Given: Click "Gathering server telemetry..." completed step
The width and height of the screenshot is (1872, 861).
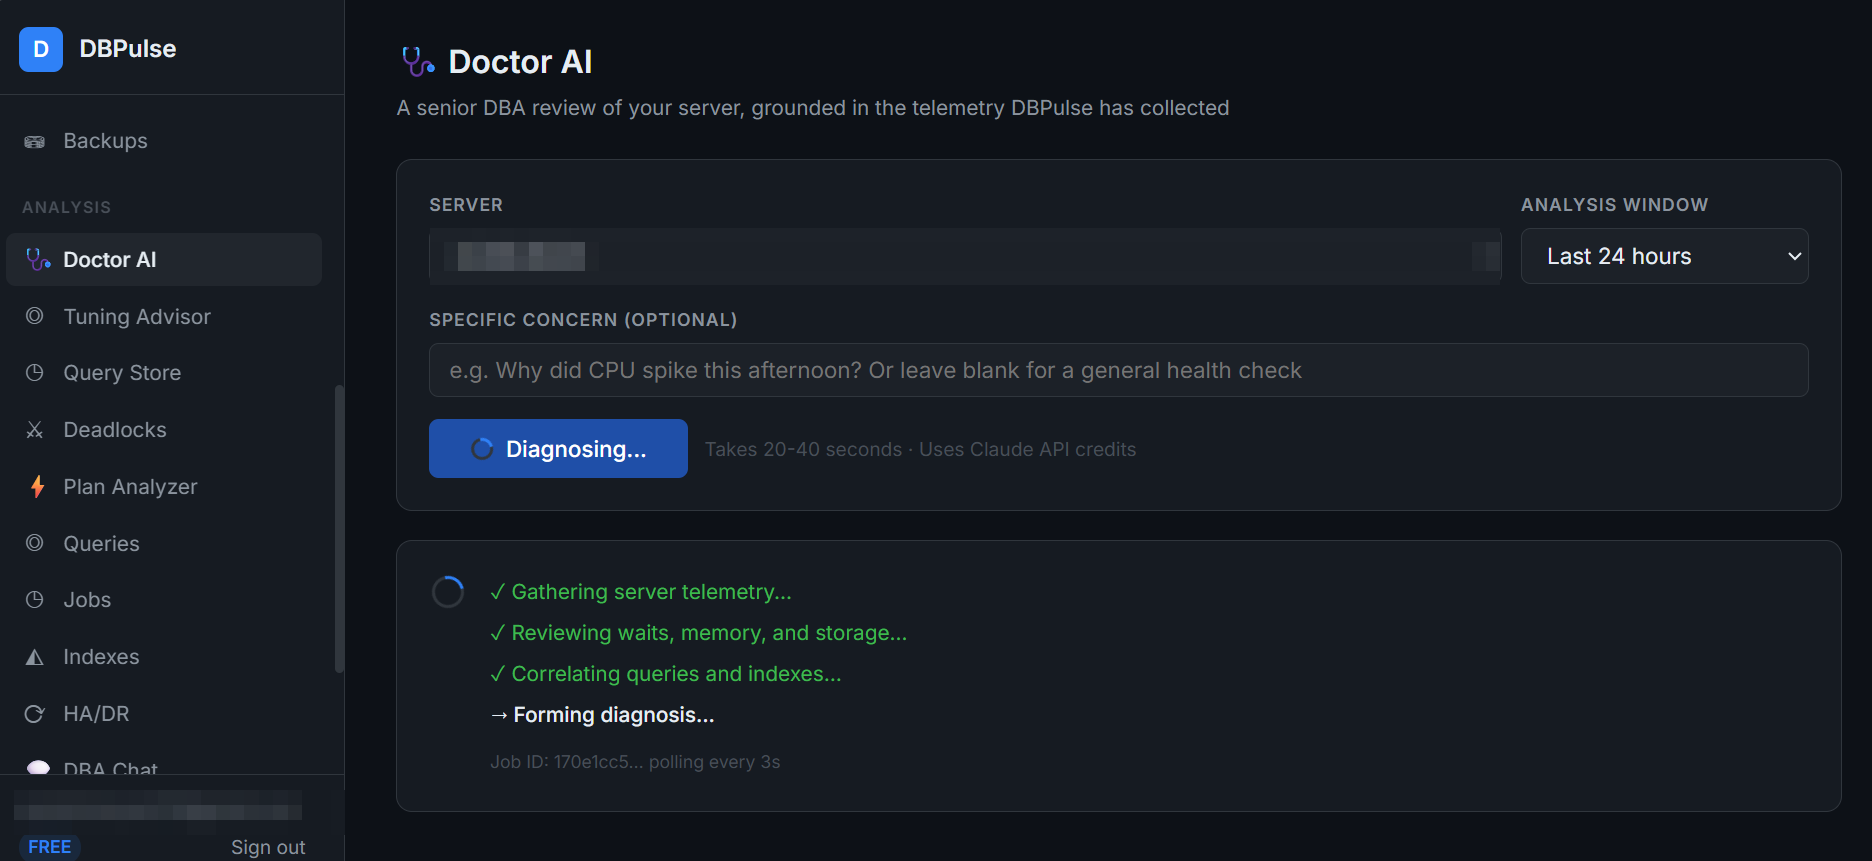Looking at the screenshot, I should (641, 592).
